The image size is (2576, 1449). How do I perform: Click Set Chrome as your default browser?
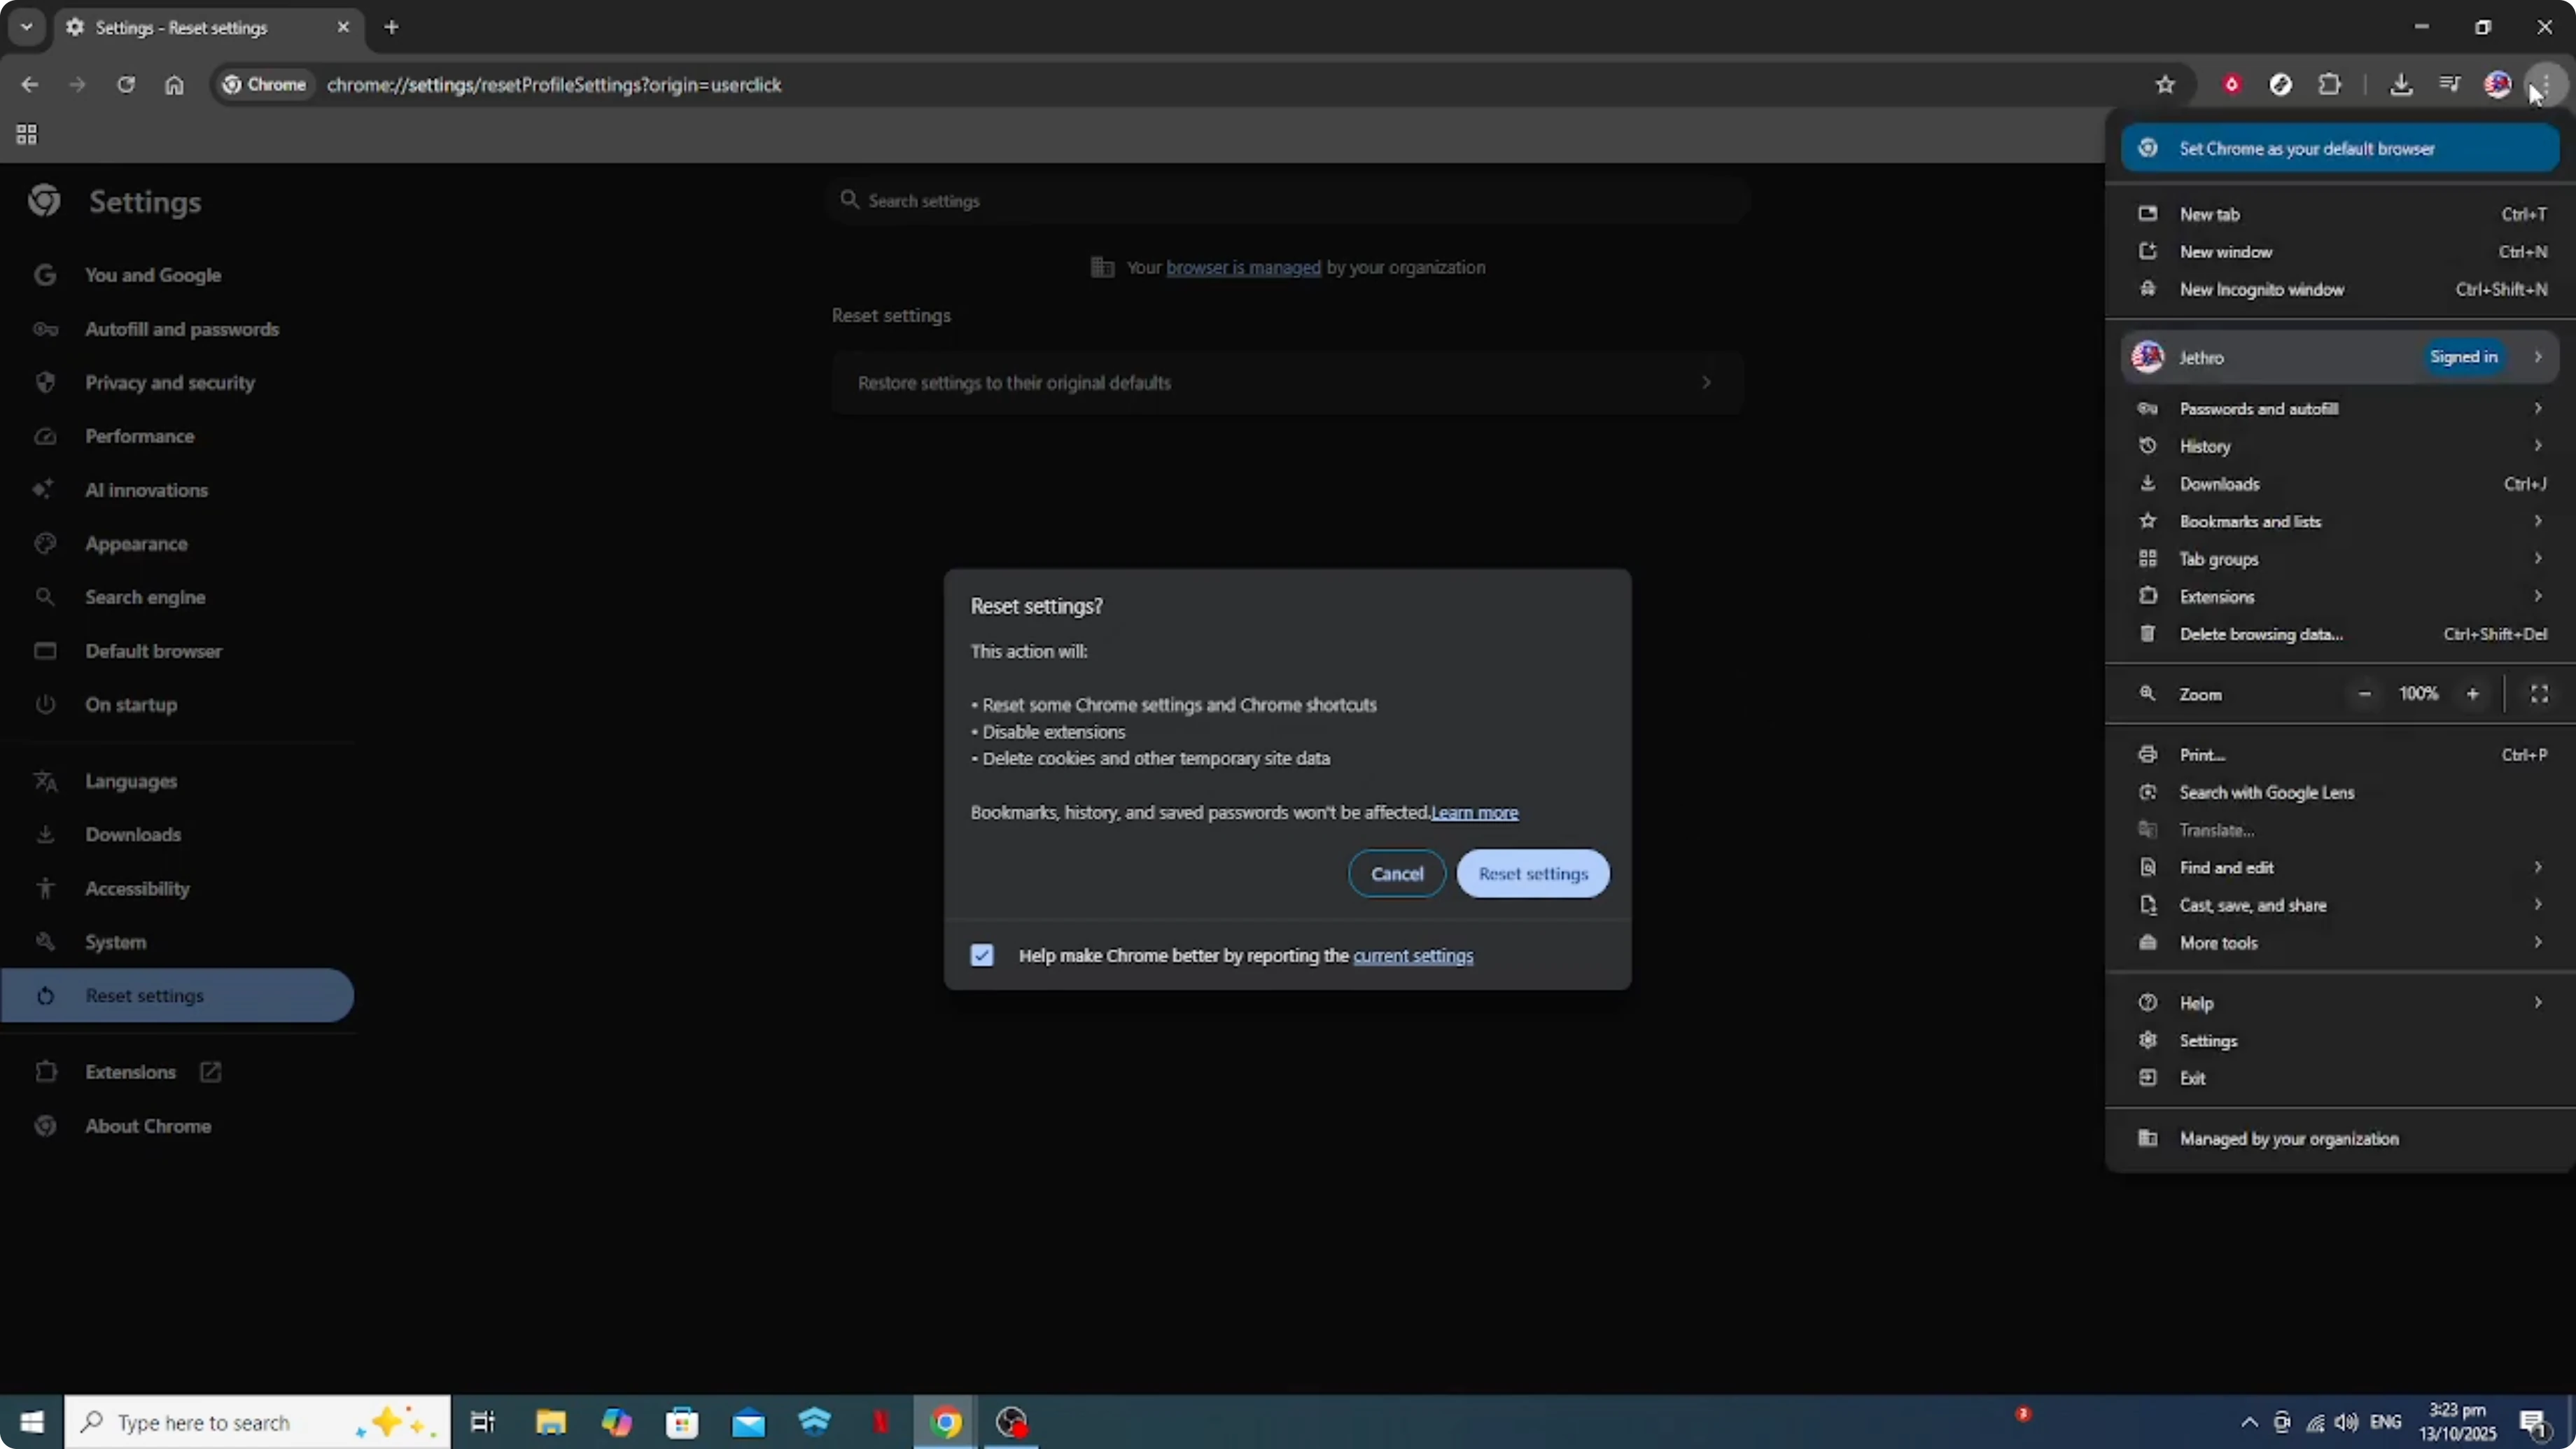(x=2340, y=149)
